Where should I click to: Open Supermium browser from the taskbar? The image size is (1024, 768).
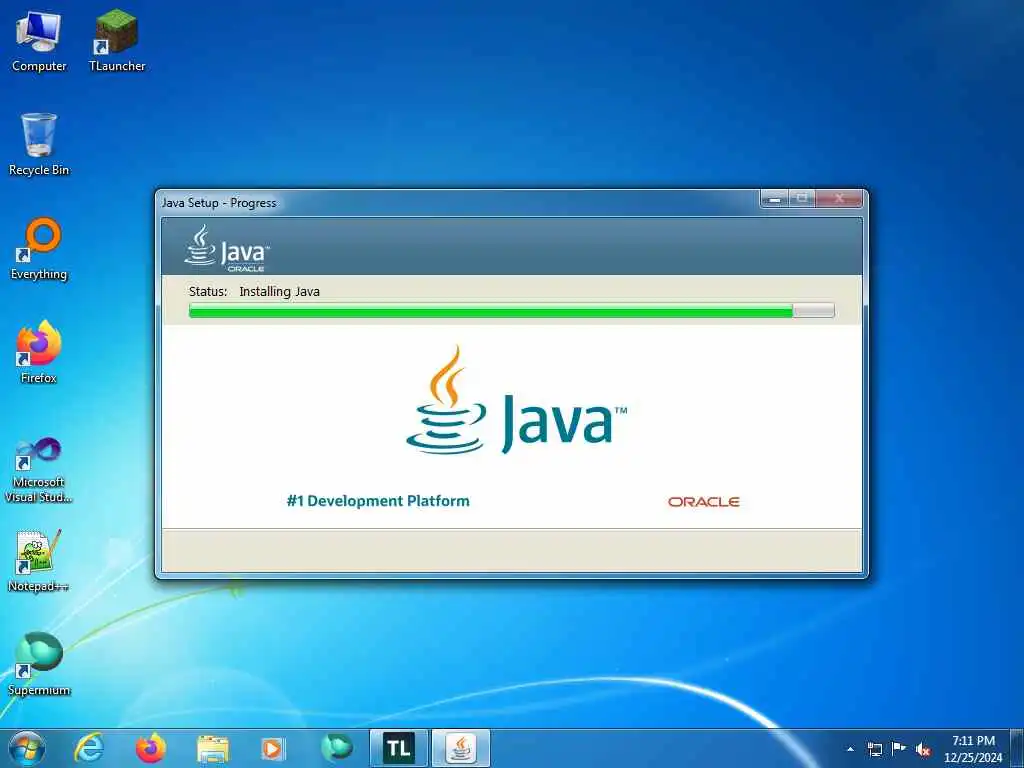coord(337,748)
